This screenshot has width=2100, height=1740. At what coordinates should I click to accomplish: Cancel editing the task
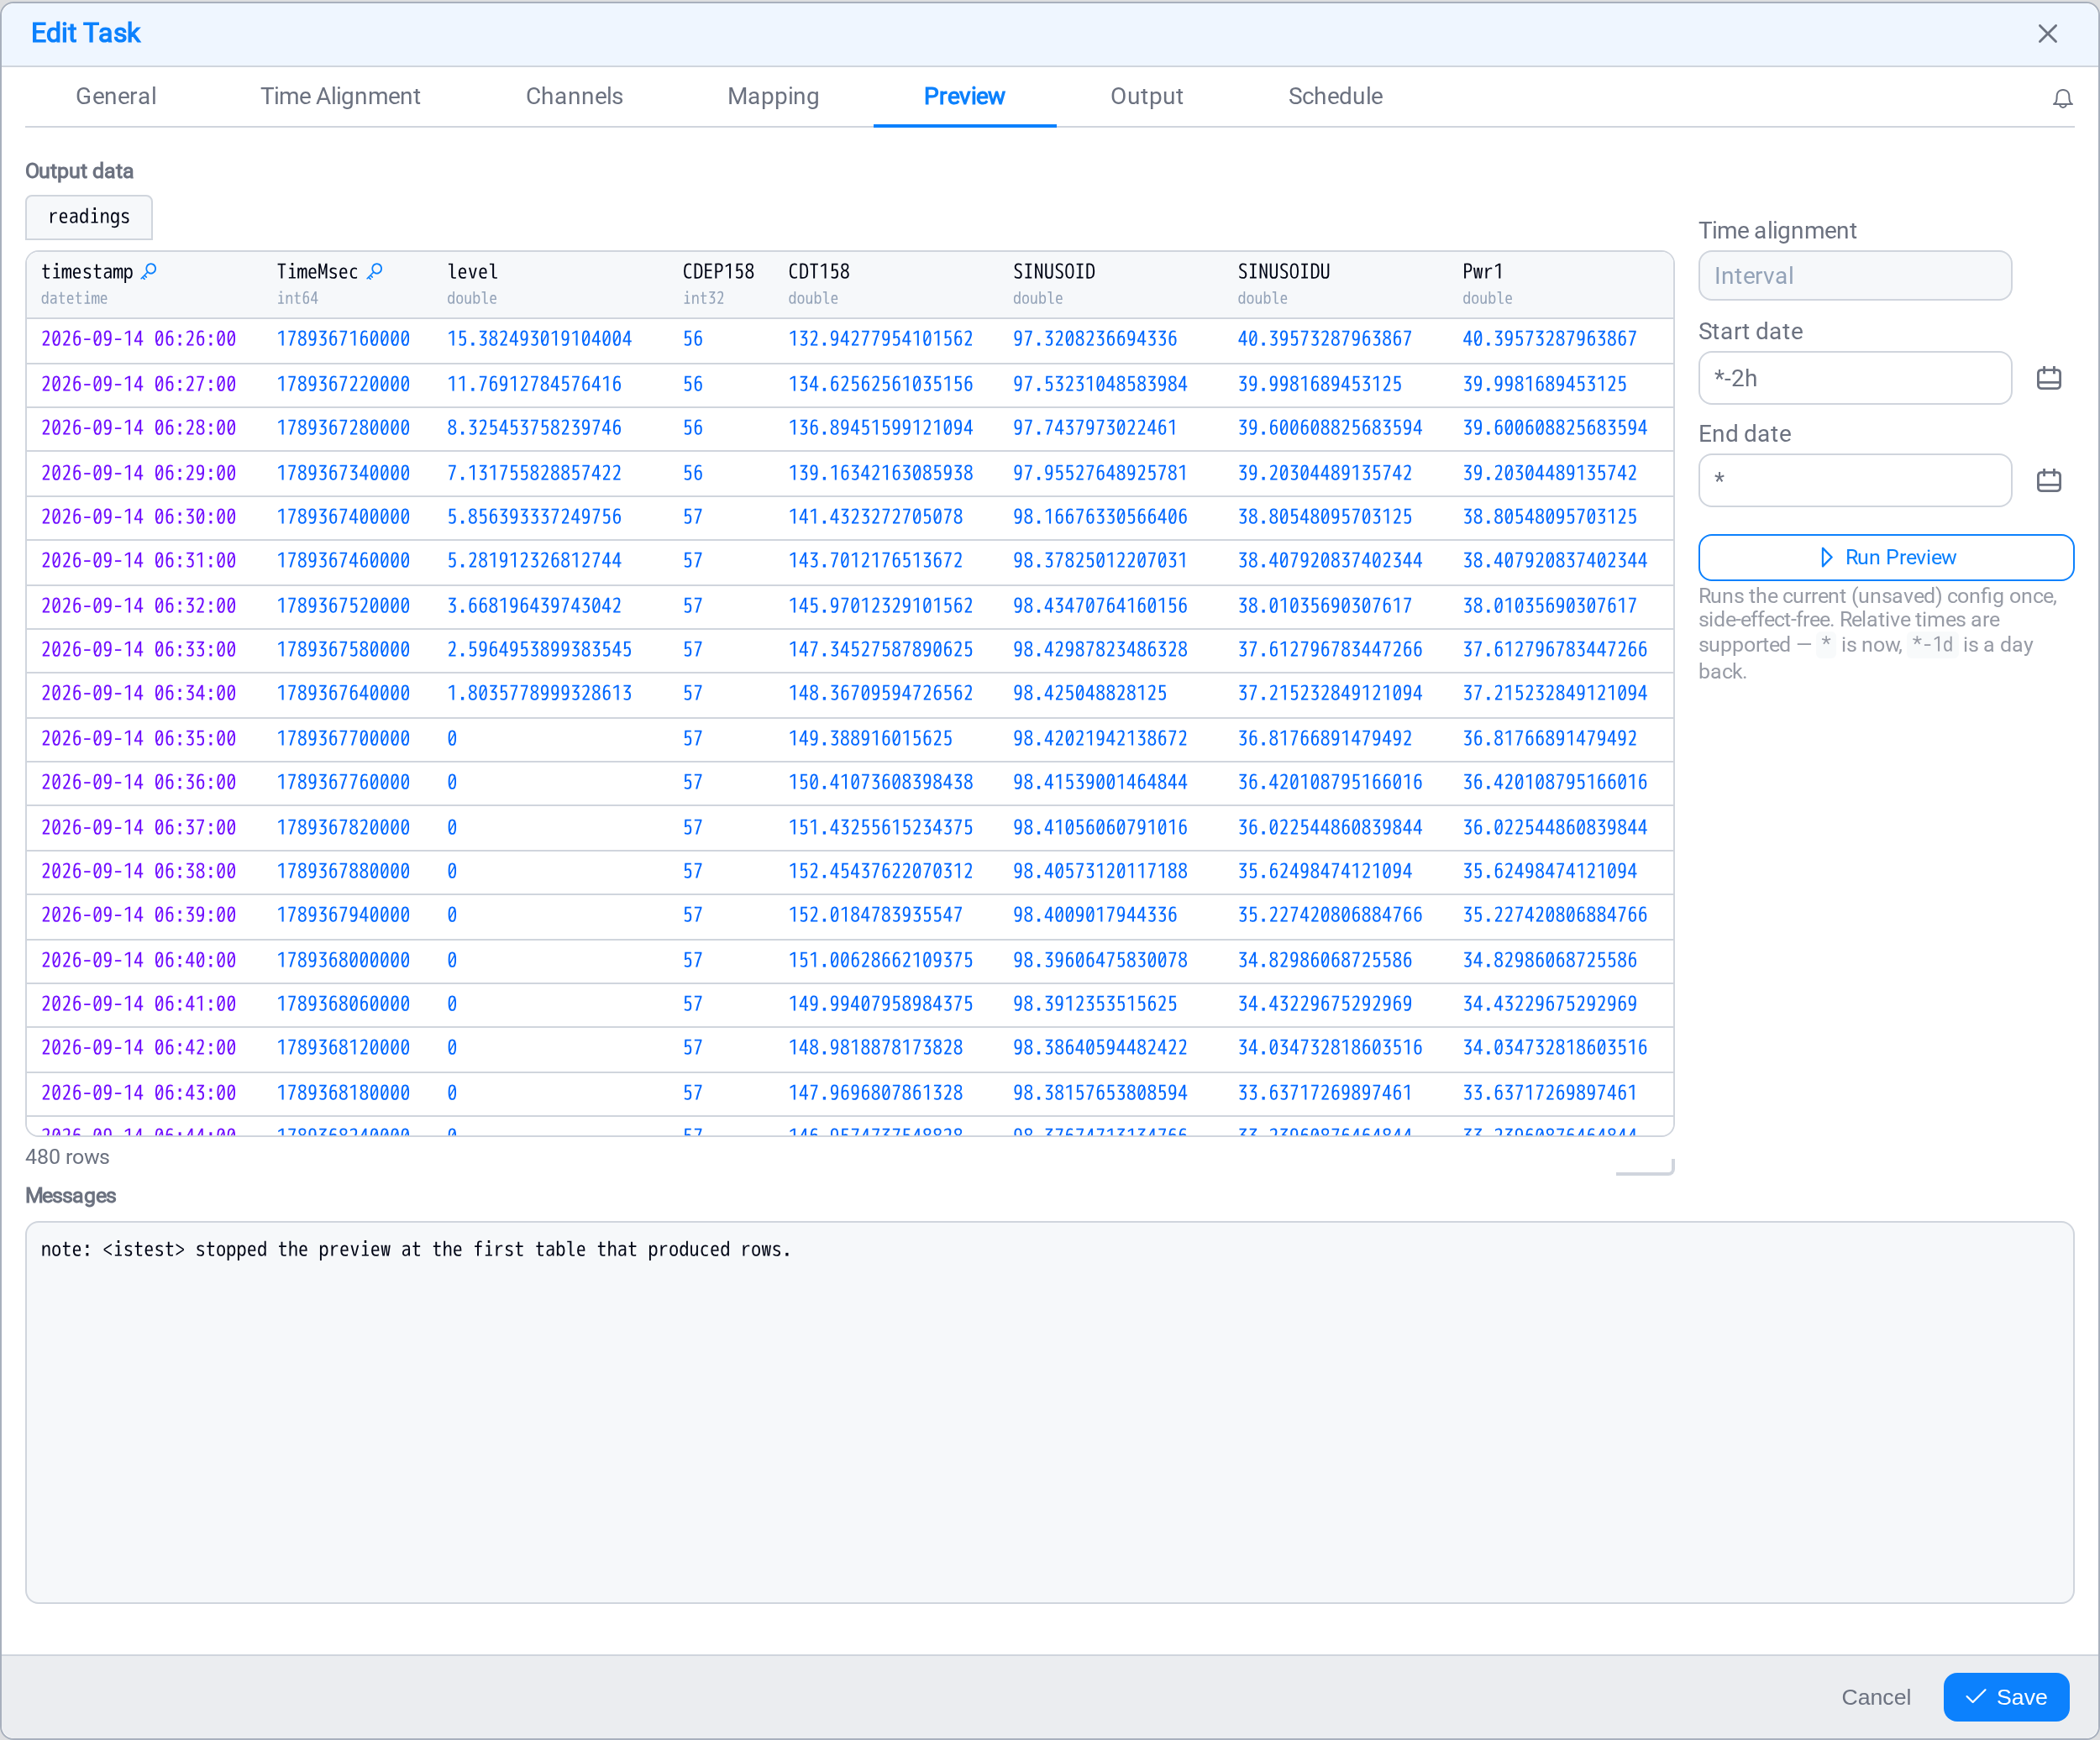pos(1875,1696)
